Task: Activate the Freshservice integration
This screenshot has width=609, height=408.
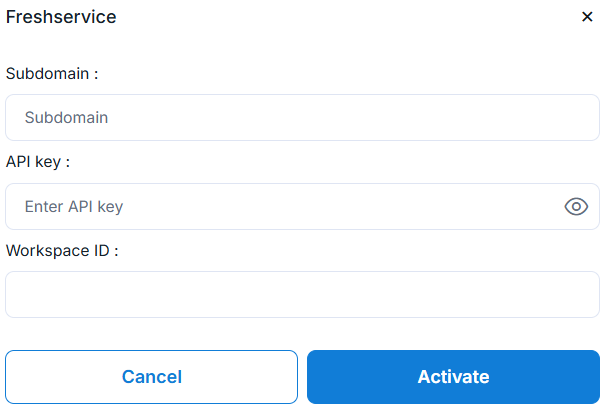Action: click(453, 377)
